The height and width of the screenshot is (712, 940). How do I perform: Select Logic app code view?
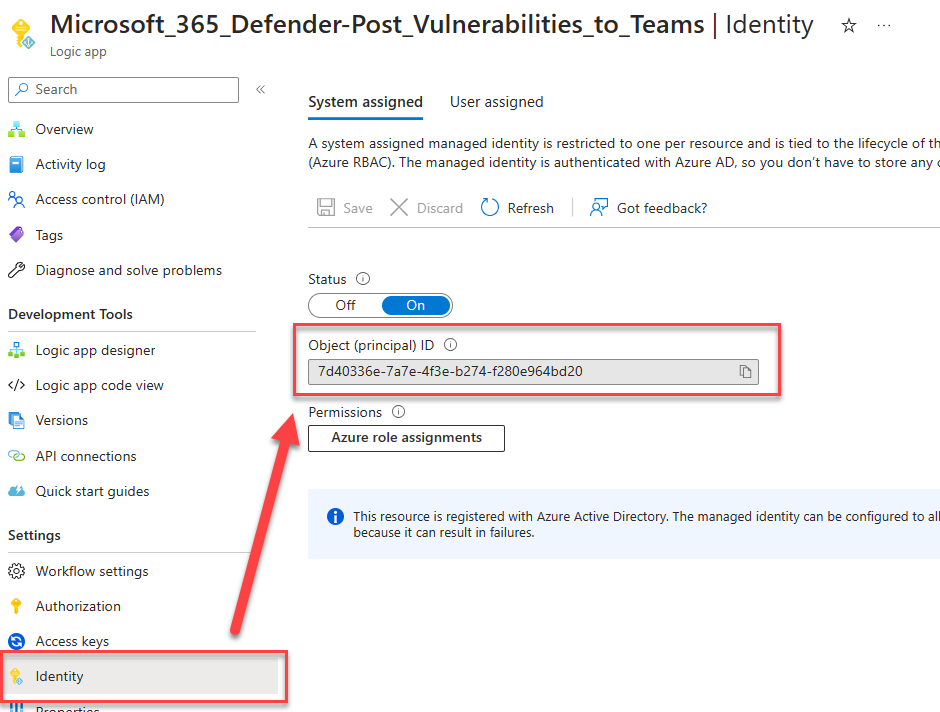point(99,385)
